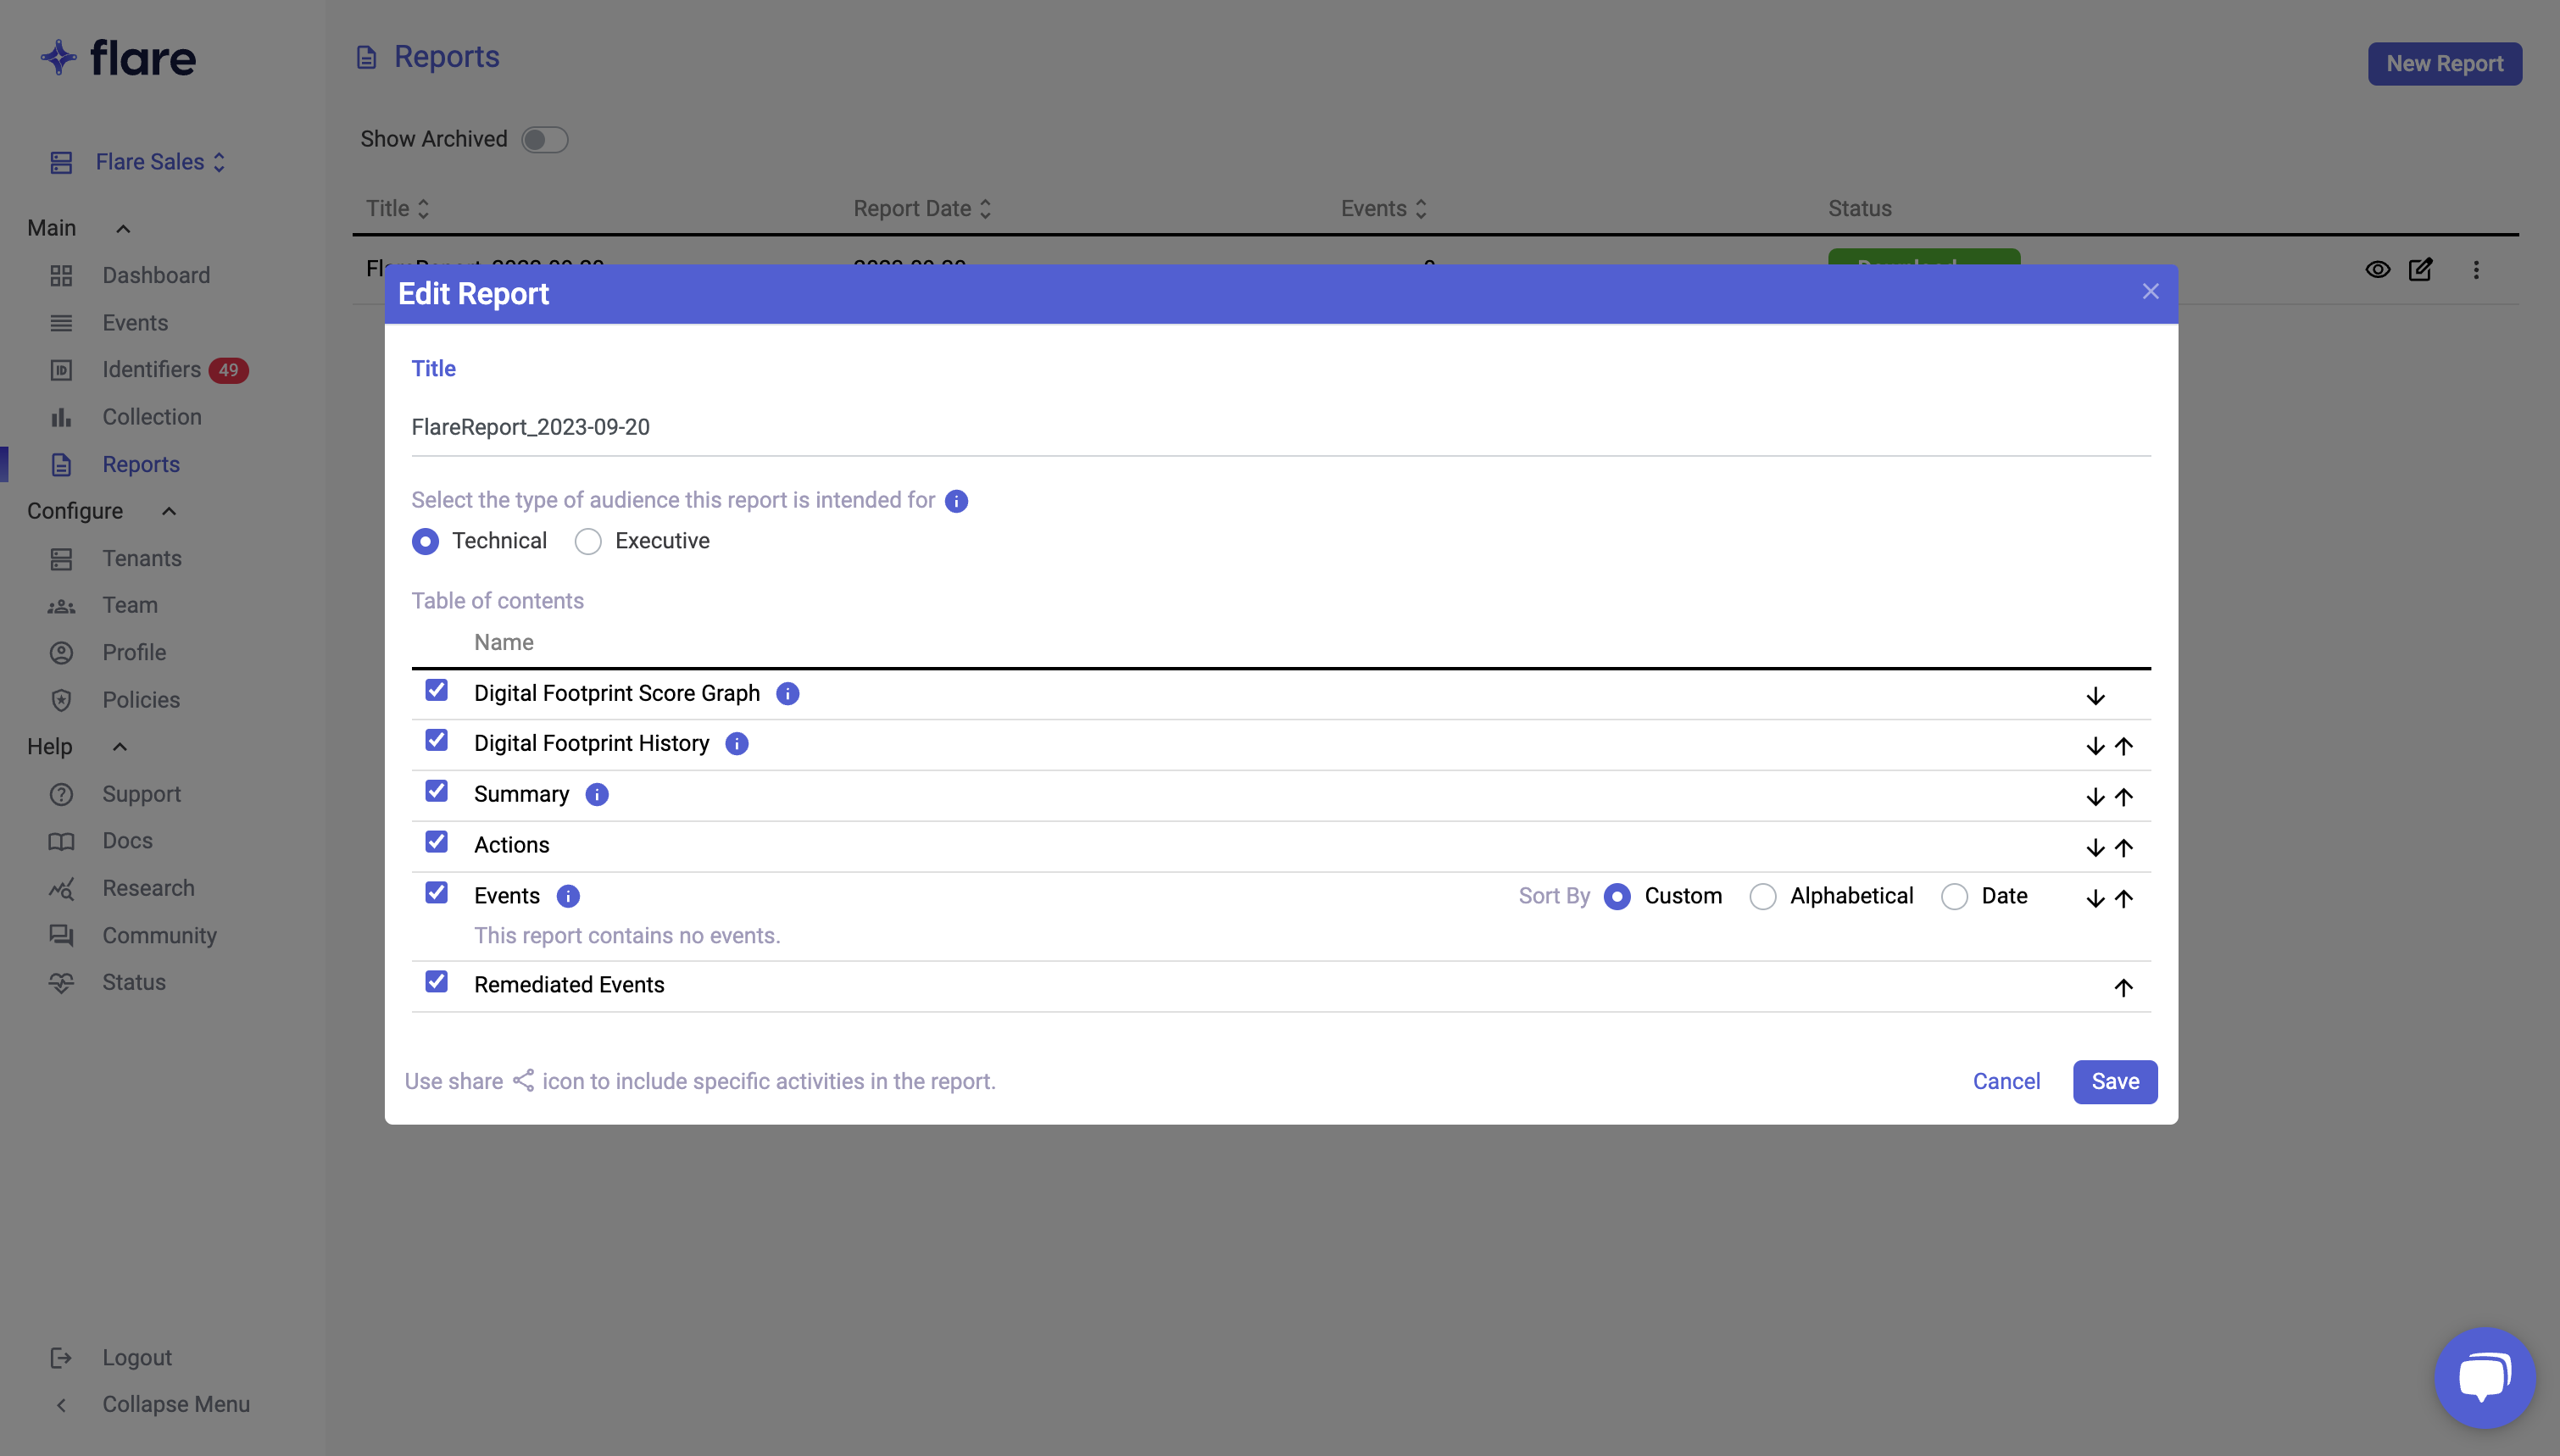The image size is (2560, 1456).
Task: Open Flare Sales tenant switcher
Action: [x=160, y=162]
